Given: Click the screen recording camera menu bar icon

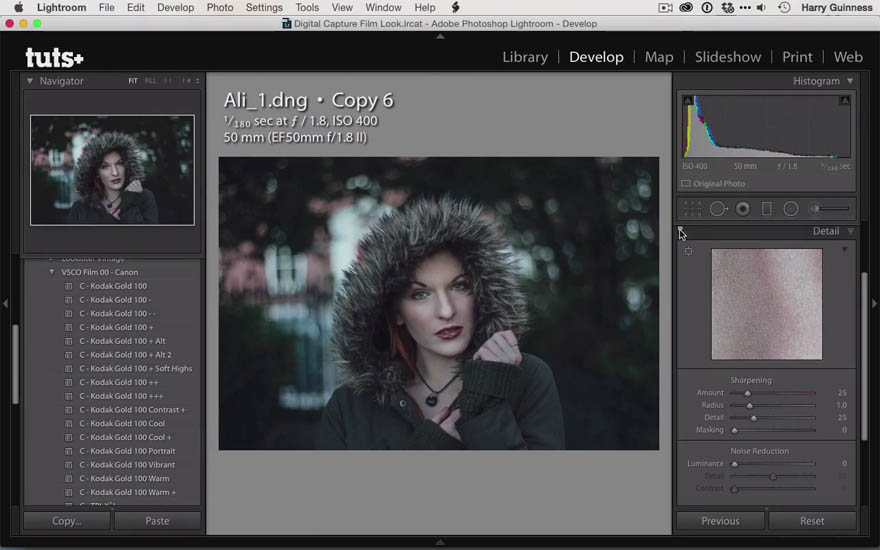Looking at the screenshot, I should [x=665, y=7].
